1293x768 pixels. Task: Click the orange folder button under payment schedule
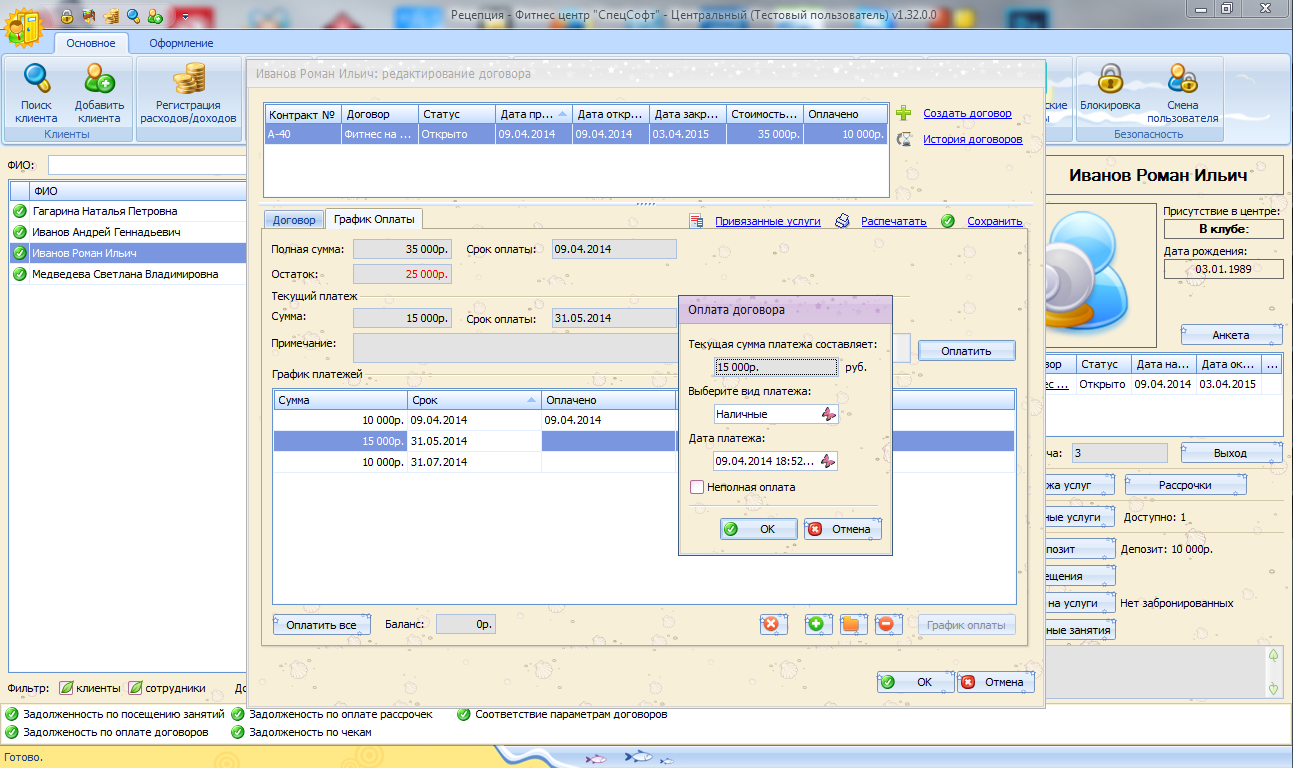(850, 625)
